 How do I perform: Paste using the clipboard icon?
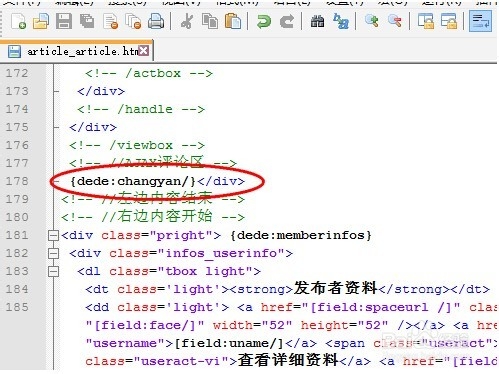pos(233,21)
